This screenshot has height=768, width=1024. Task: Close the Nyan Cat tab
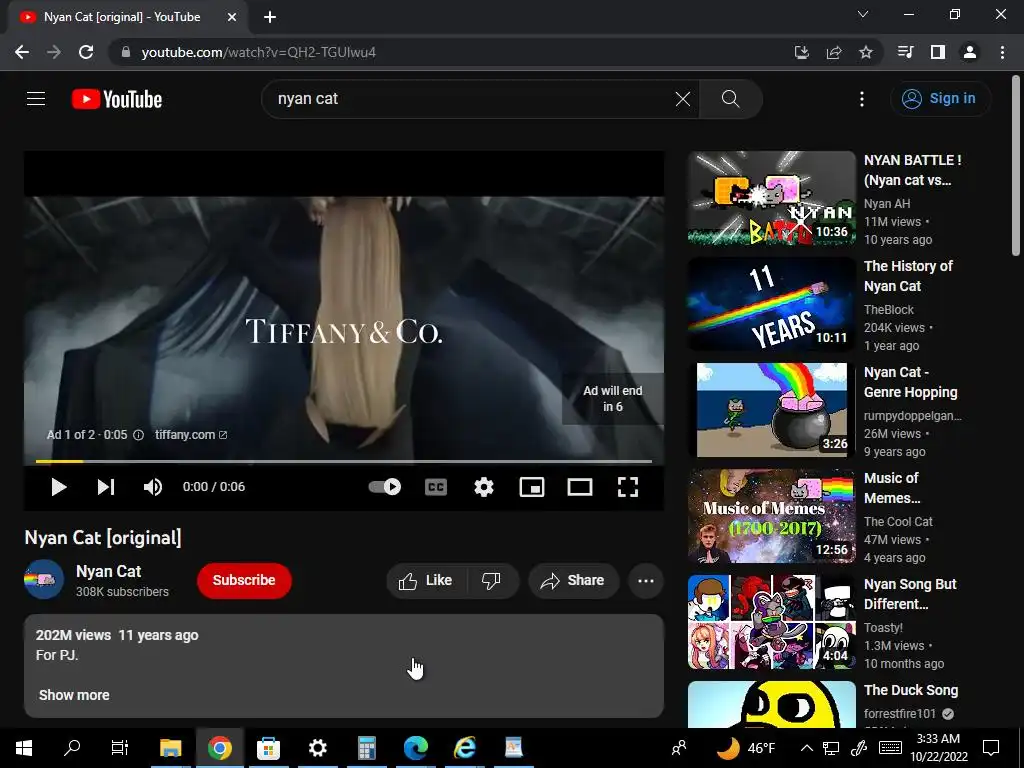232,17
